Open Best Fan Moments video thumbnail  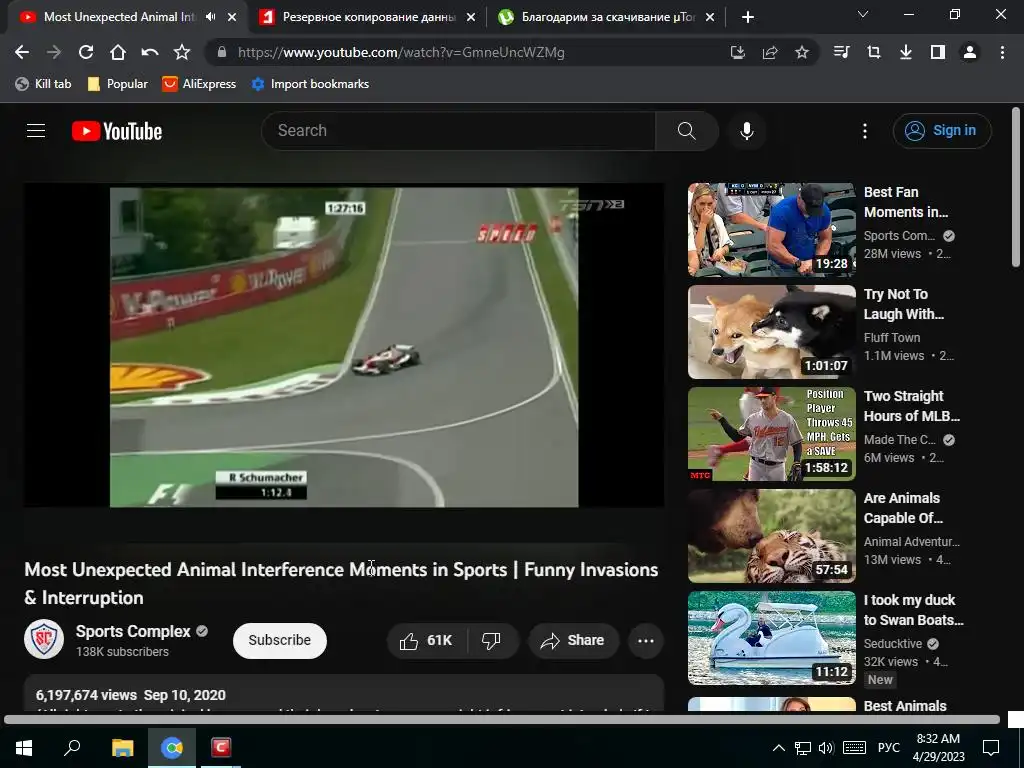tap(771, 230)
